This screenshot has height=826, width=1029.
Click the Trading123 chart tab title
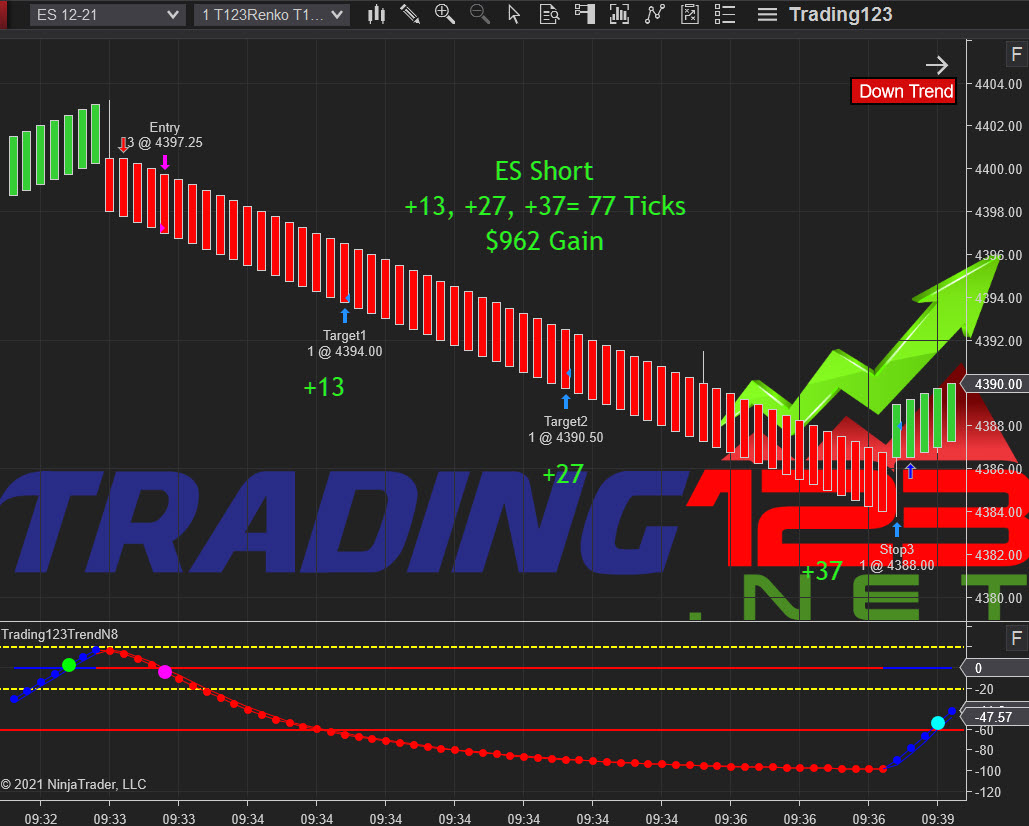click(841, 14)
